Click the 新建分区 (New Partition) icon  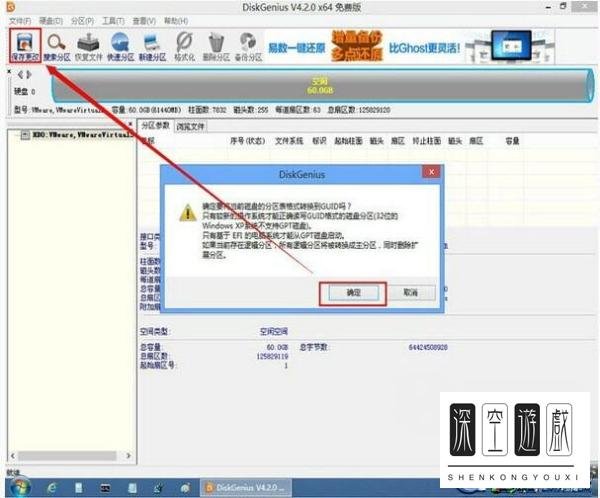click(x=152, y=45)
